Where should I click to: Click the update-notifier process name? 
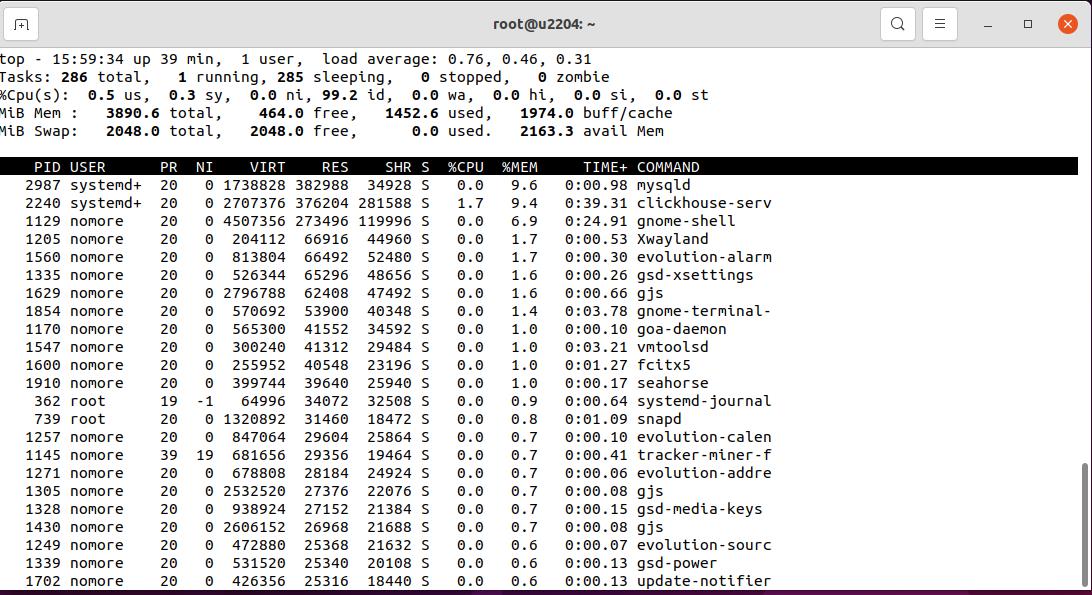click(x=703, y=581)
